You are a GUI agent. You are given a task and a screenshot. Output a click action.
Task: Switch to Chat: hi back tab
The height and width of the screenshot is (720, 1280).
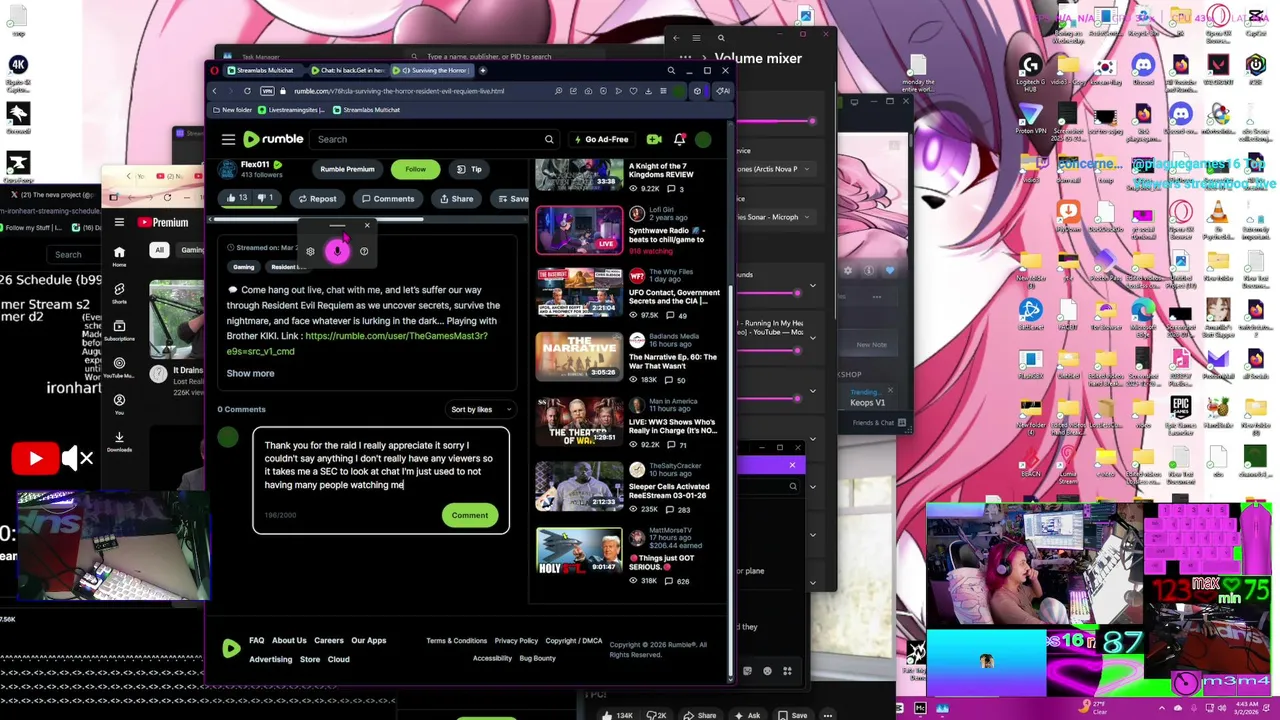[x=348, y=71]
